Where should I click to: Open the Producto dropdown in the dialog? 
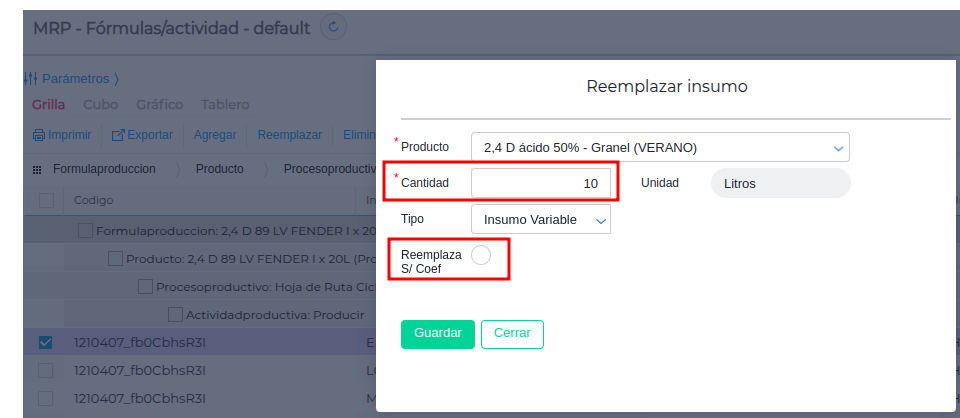point(660,147)
